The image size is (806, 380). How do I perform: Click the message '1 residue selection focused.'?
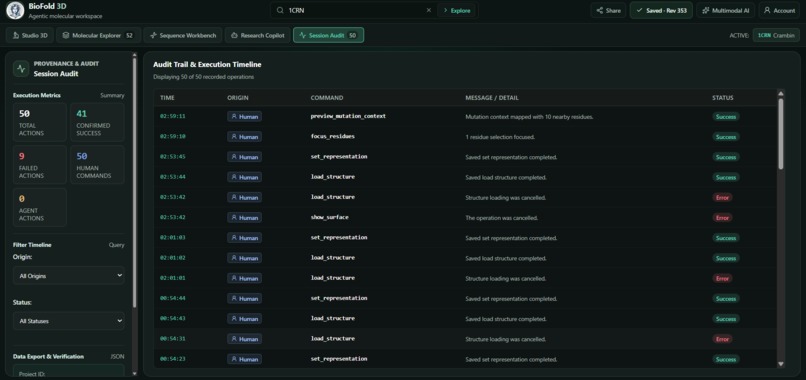pos(500,137)
